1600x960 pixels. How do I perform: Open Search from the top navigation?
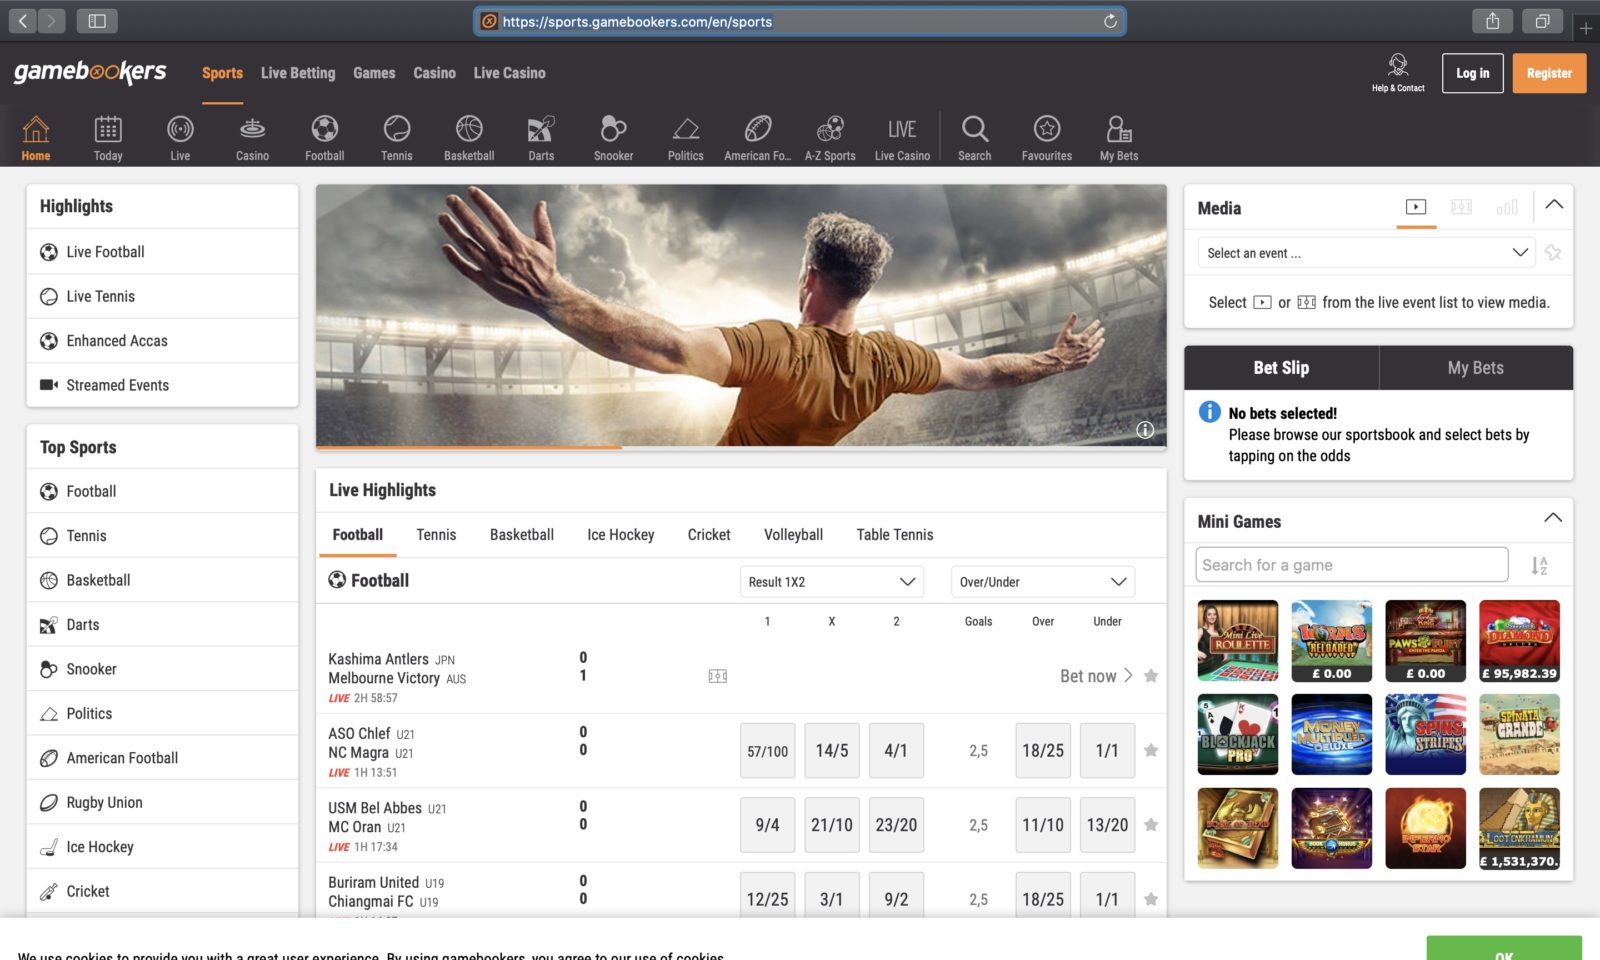pos(974,137)
